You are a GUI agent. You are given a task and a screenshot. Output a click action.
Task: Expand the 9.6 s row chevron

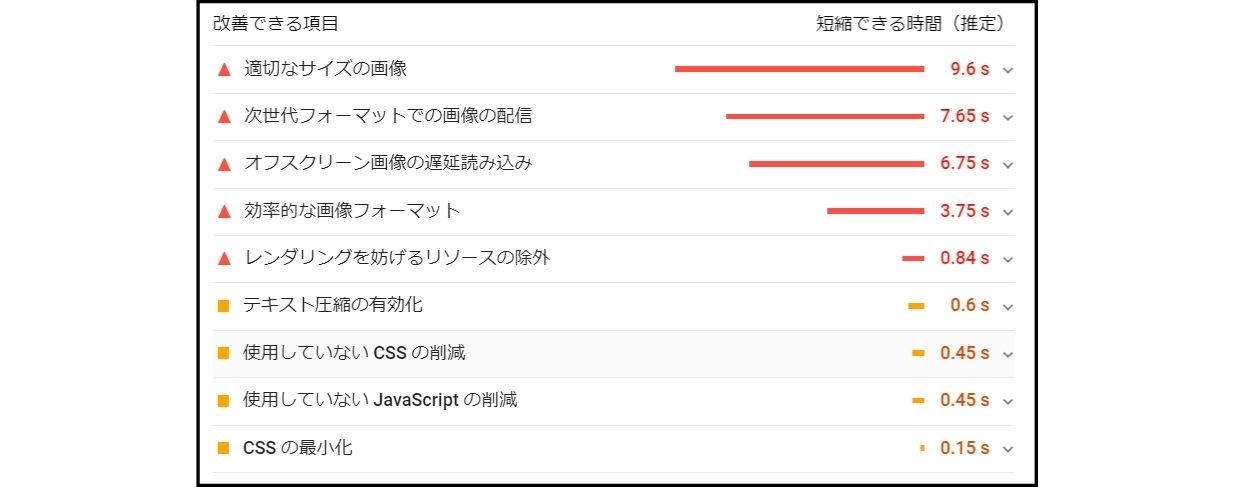tap(1007, 70)
